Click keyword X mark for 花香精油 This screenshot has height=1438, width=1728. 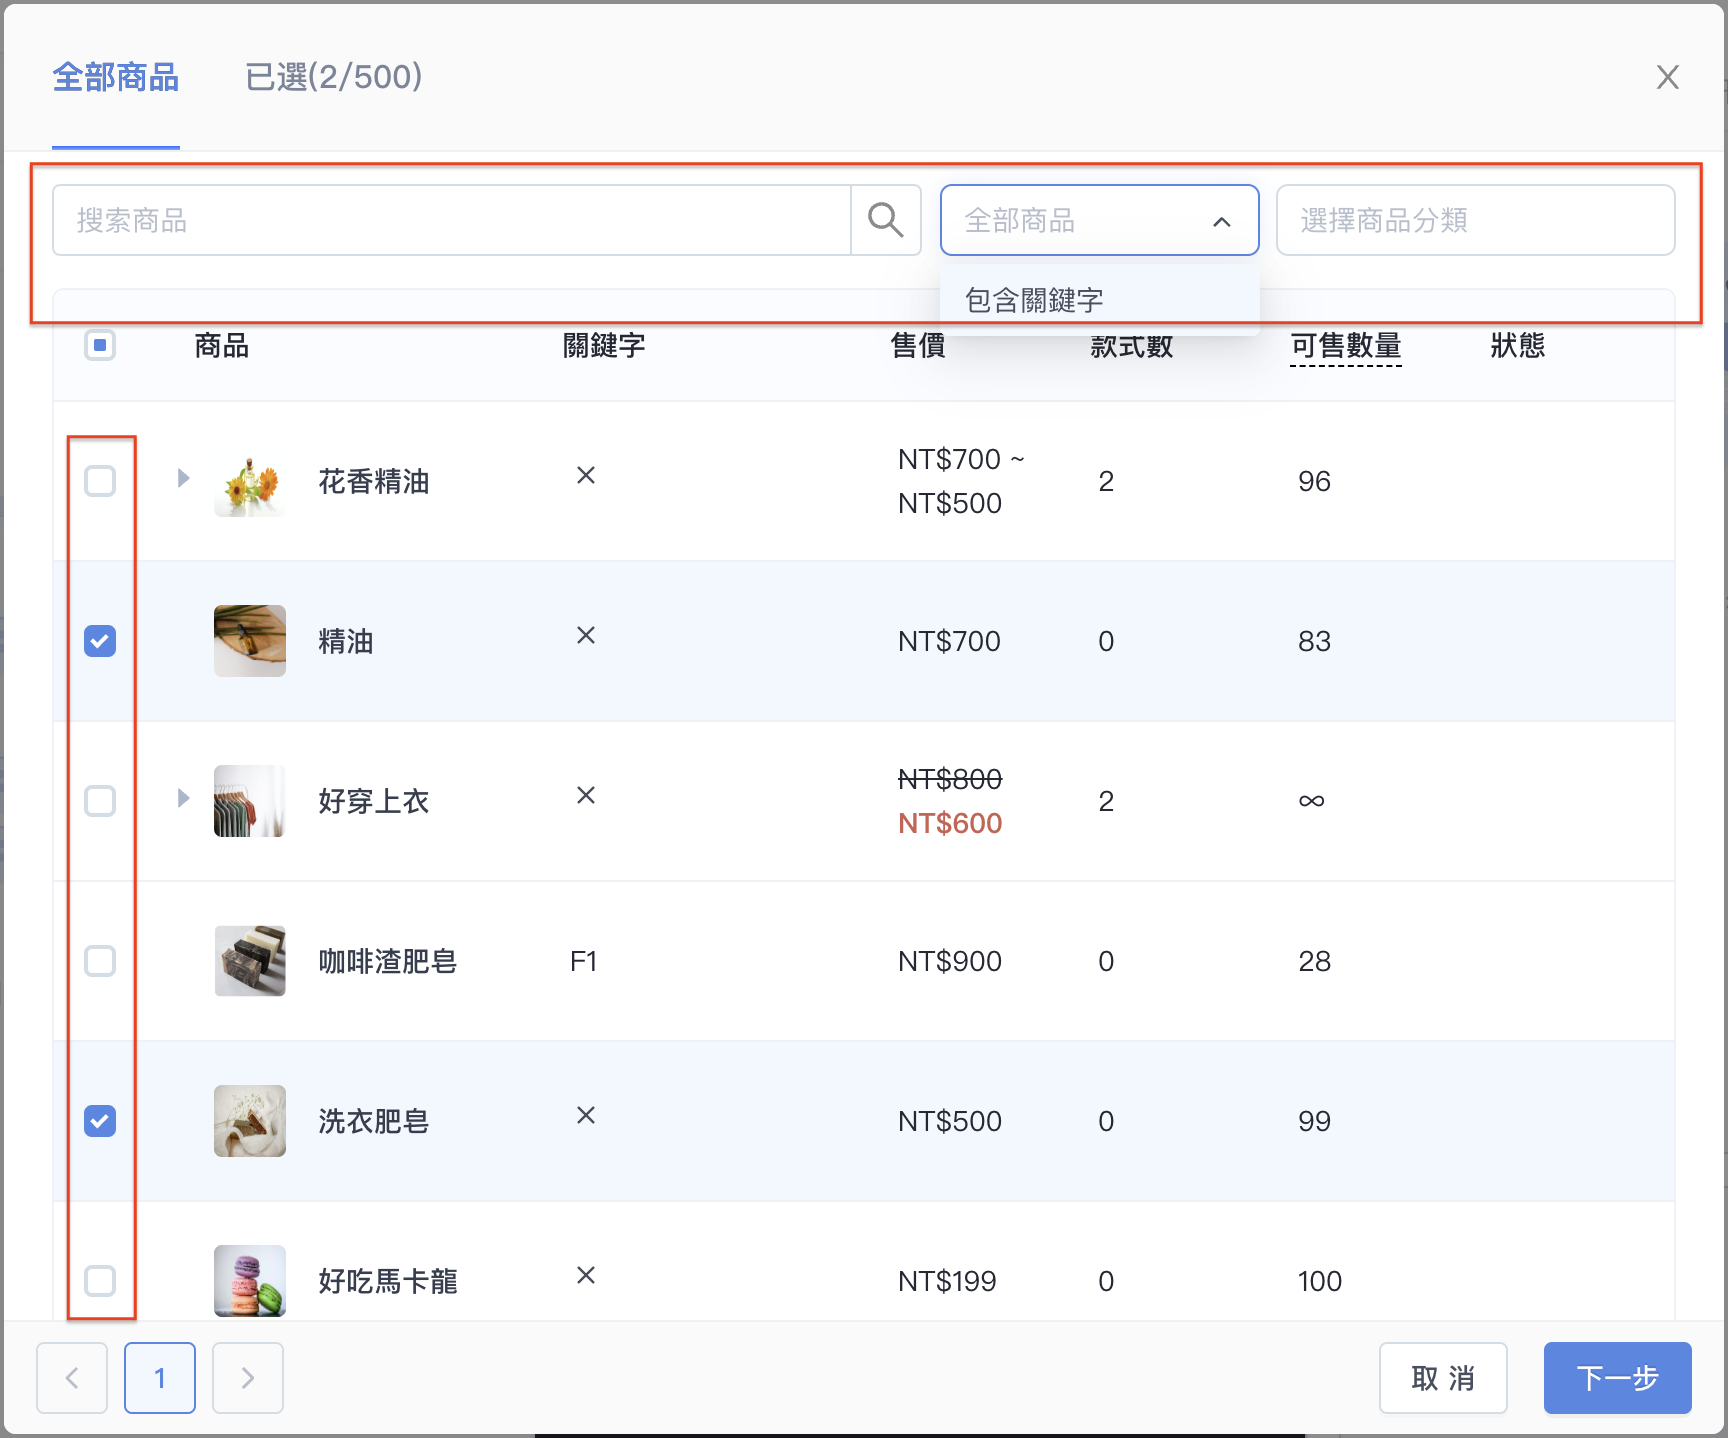coord(586,475)
